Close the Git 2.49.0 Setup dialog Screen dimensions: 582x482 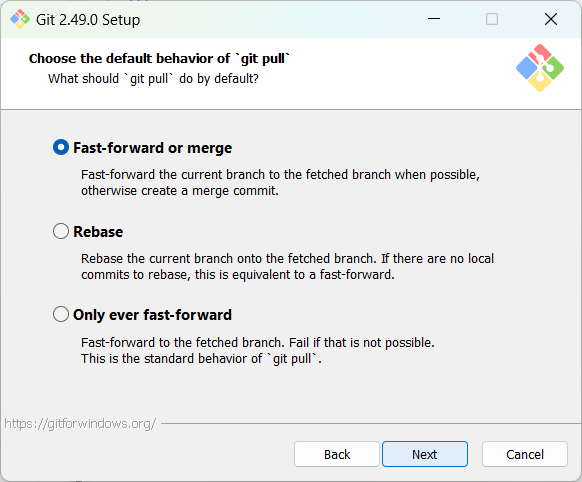(x=551, y=19)
